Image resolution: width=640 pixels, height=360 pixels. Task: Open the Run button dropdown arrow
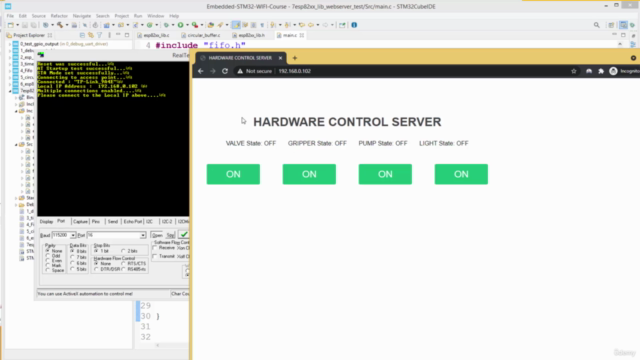pos(187,25)
